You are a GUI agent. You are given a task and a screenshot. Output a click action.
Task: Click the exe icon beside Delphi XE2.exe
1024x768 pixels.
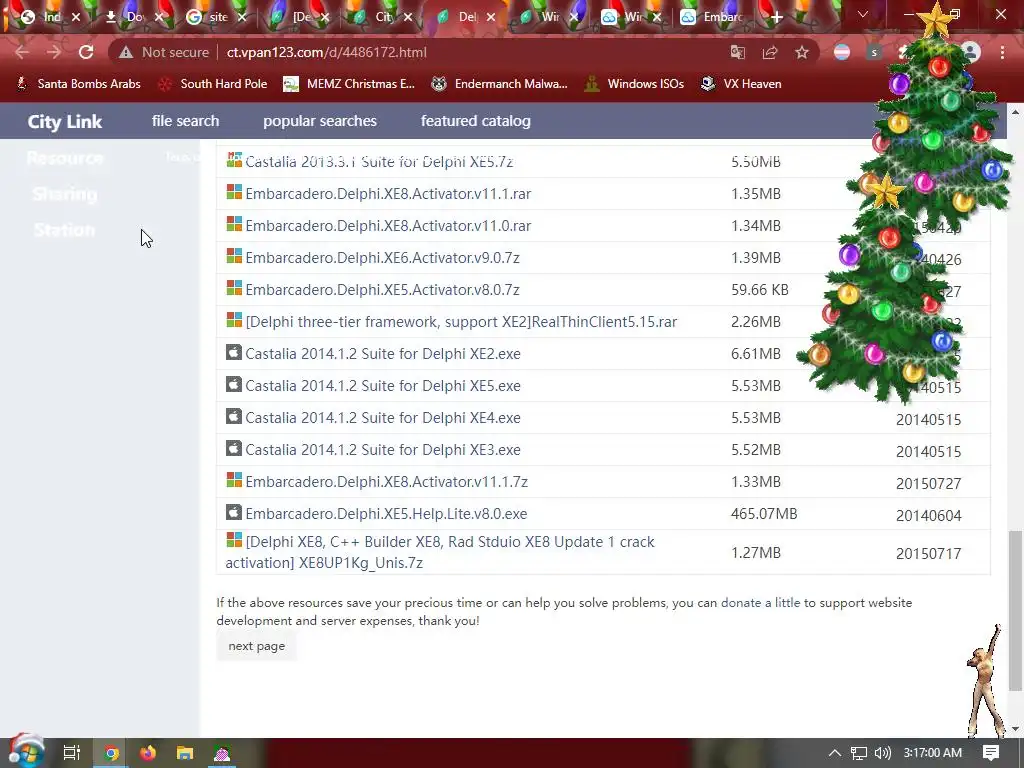pyautogui.click(x=234, y=353)
